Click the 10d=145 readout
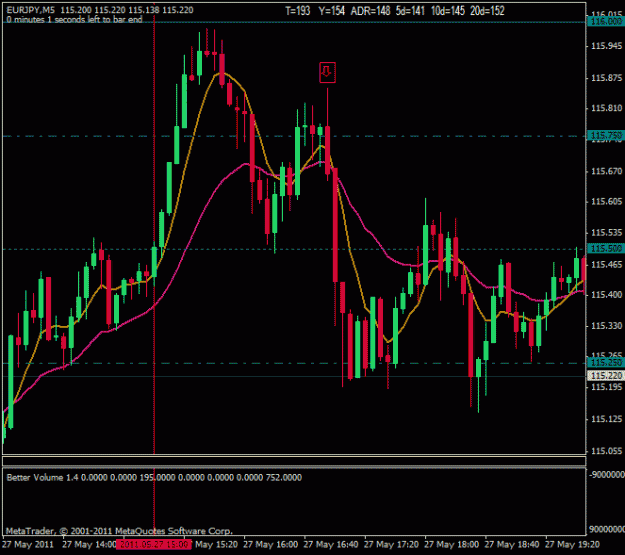Image resolution: width=625 pixels, height=555 pixels. click(448, 11)
